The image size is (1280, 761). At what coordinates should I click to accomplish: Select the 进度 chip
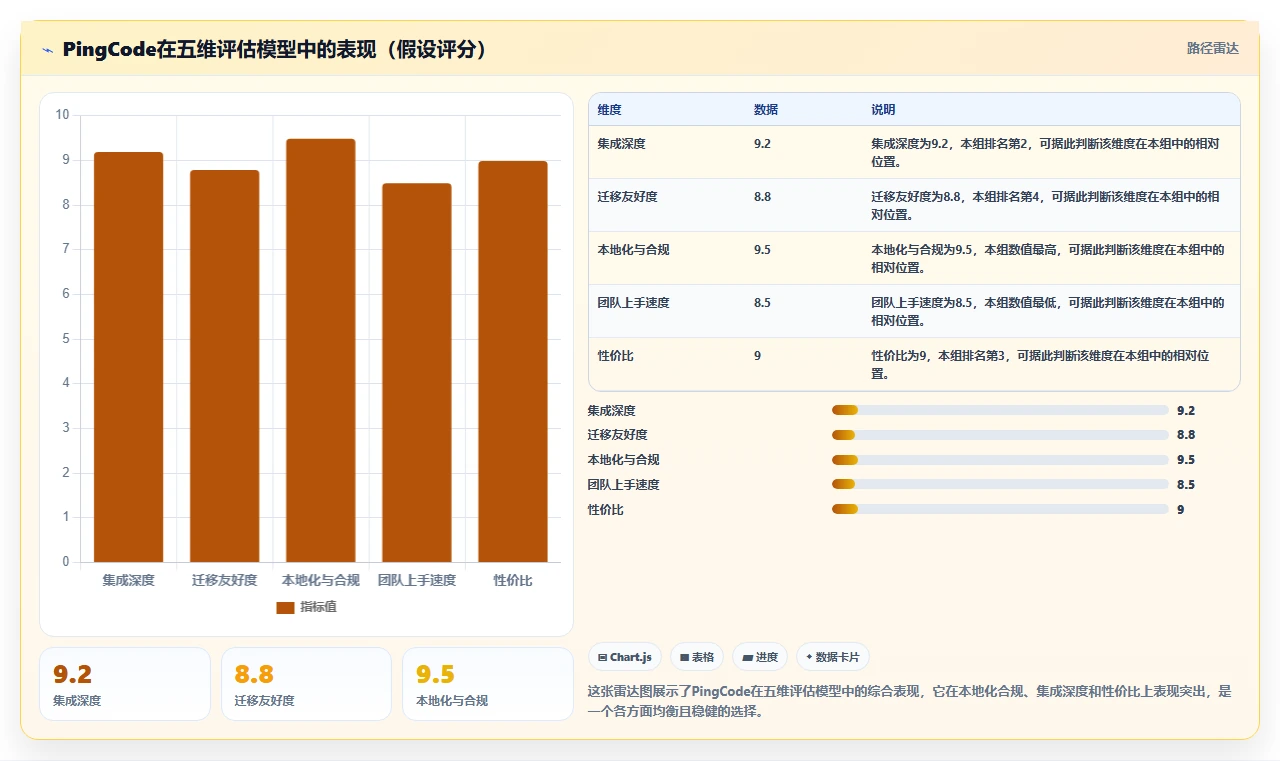click(x=760, y=657)
